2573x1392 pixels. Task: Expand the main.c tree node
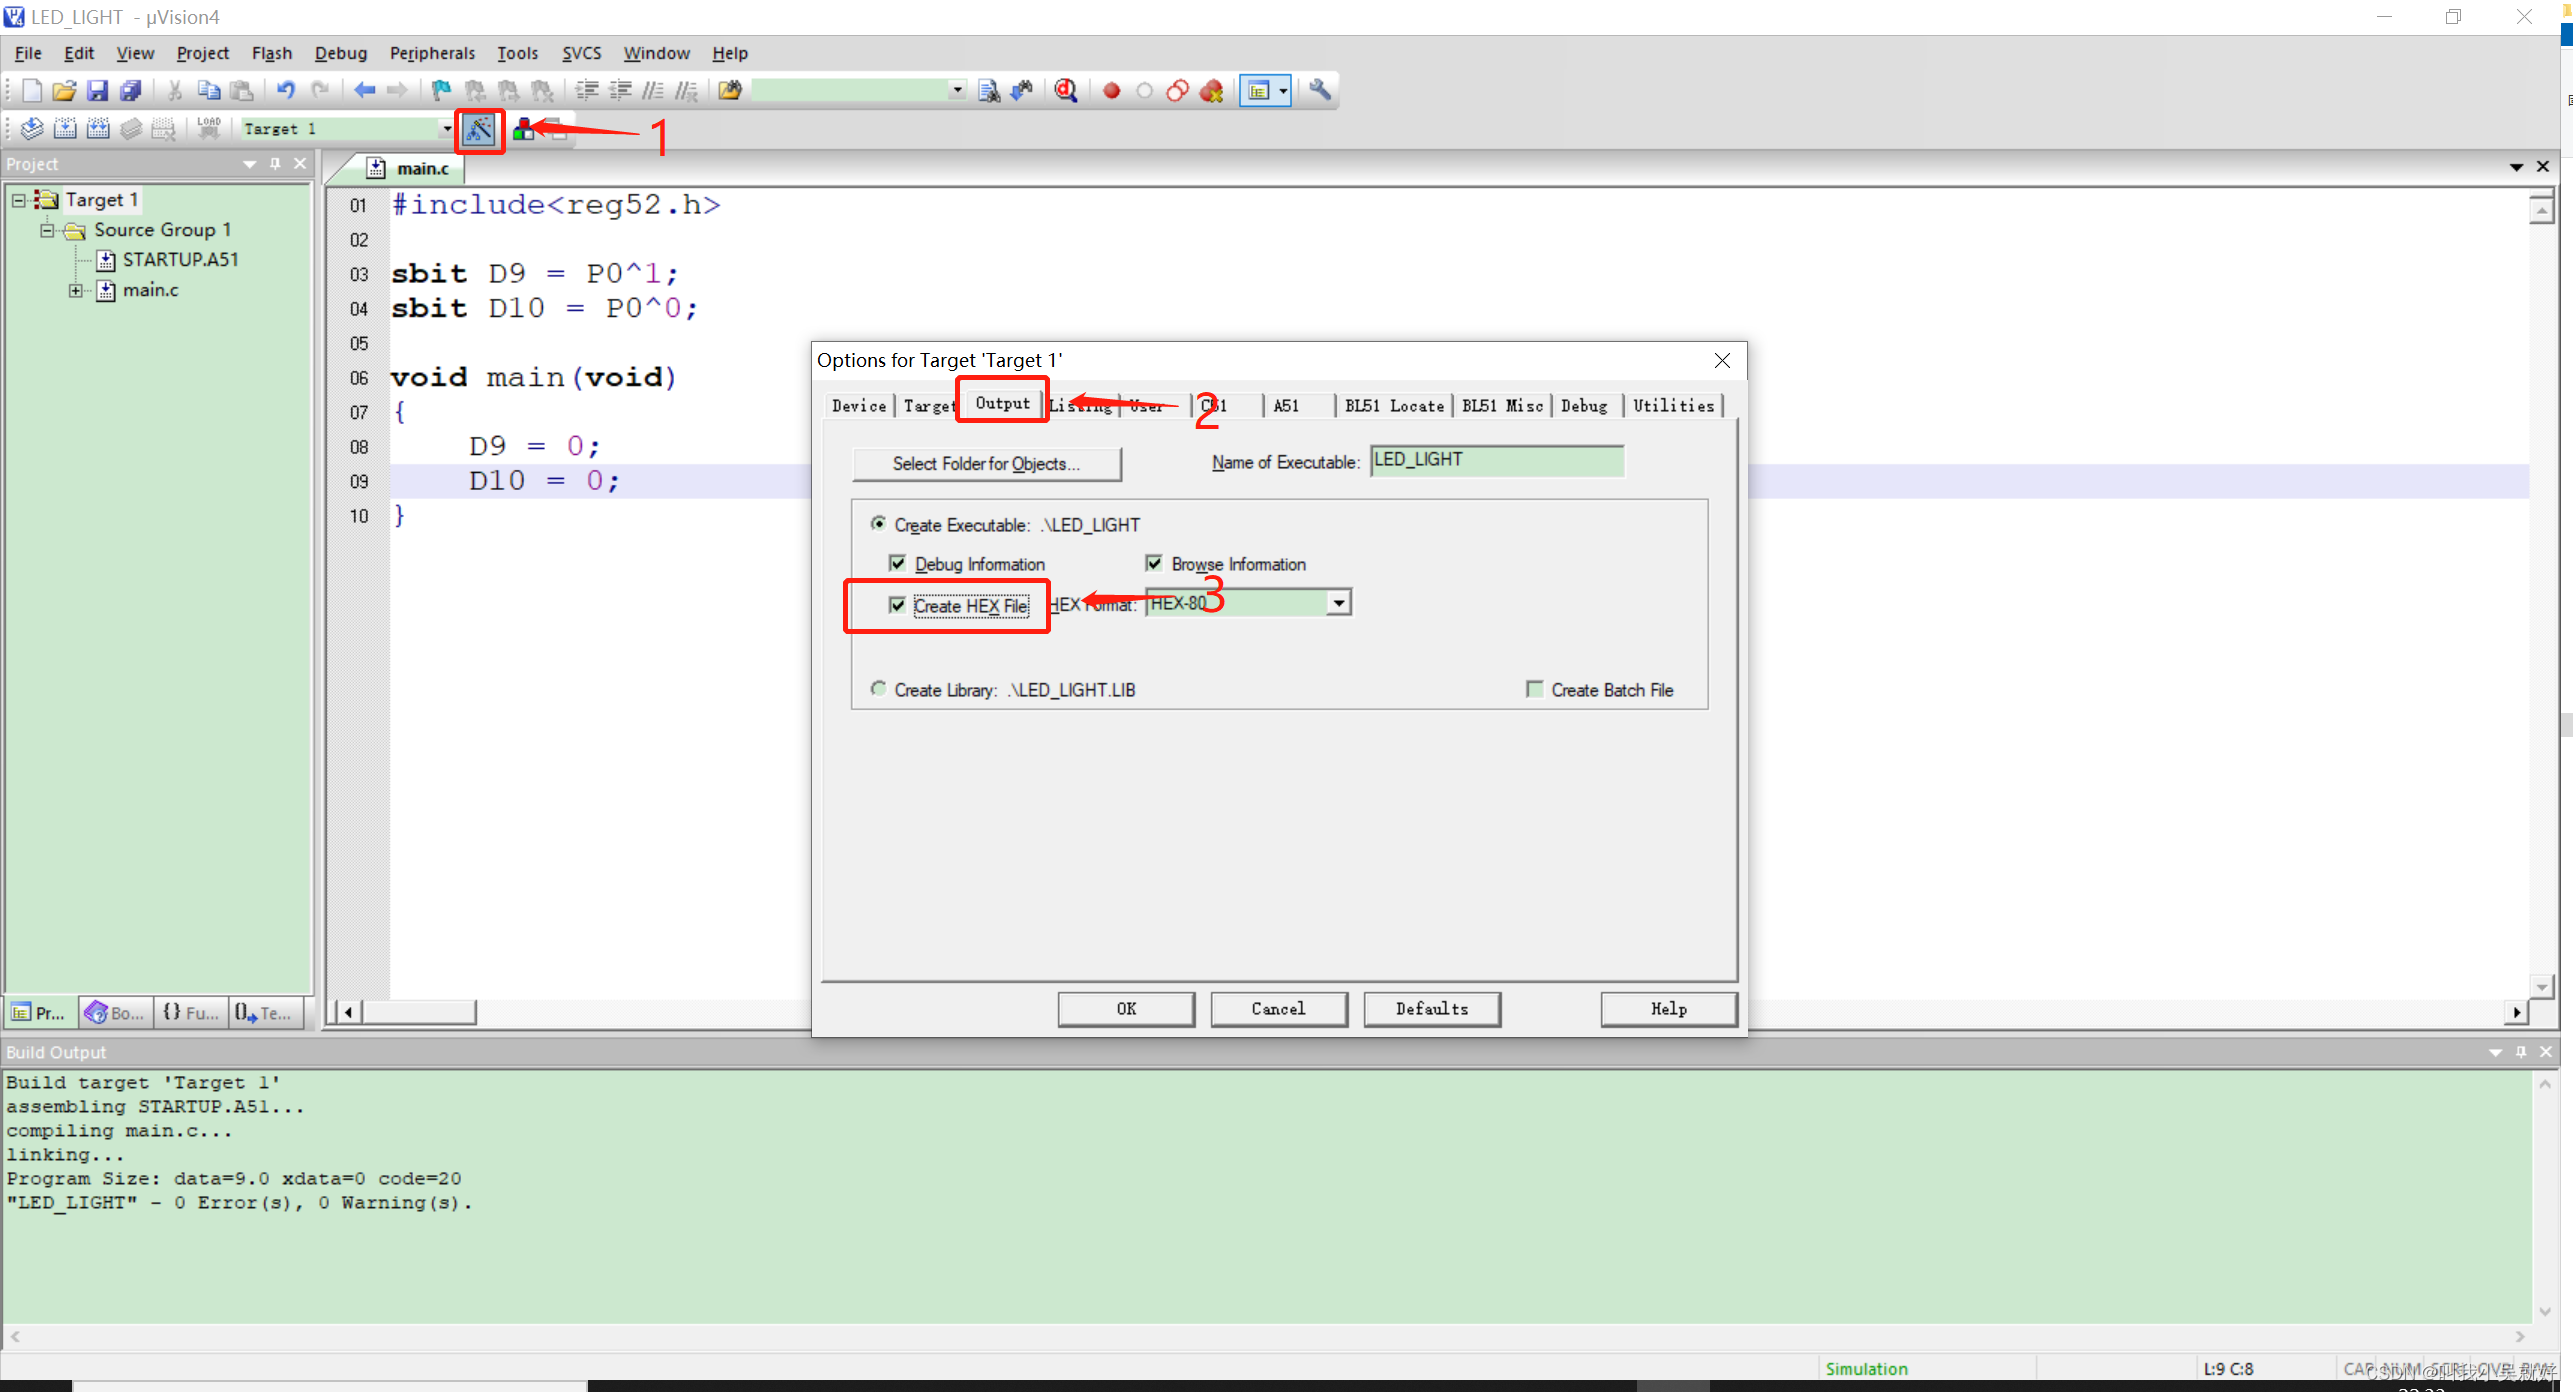(x=76, y=290)
